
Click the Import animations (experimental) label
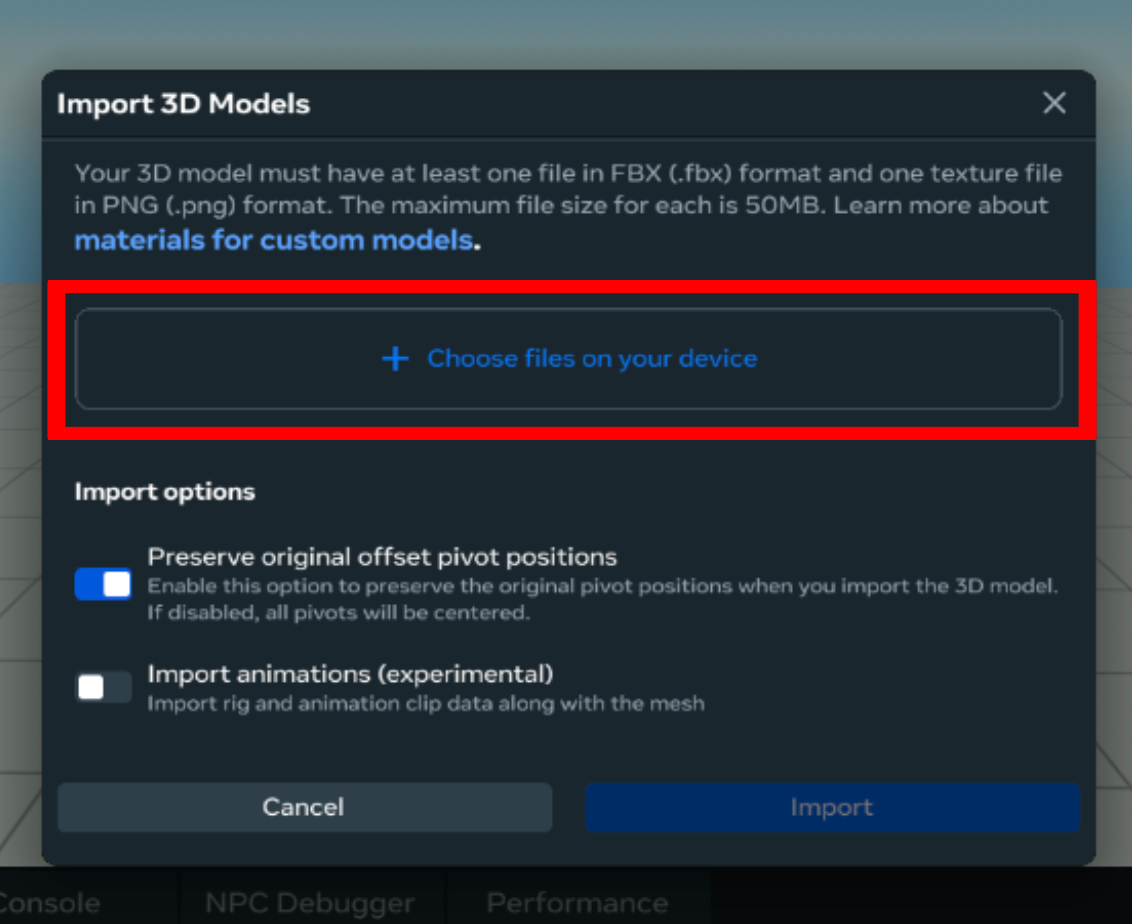[x=350, y=674]
